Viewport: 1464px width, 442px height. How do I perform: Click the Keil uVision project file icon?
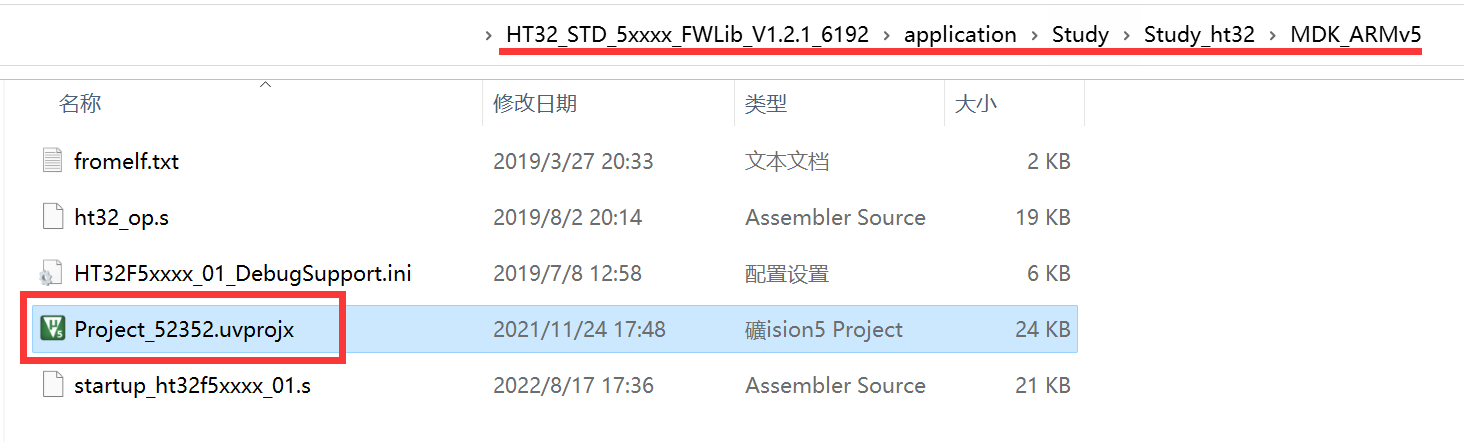[x=52, y=329]
